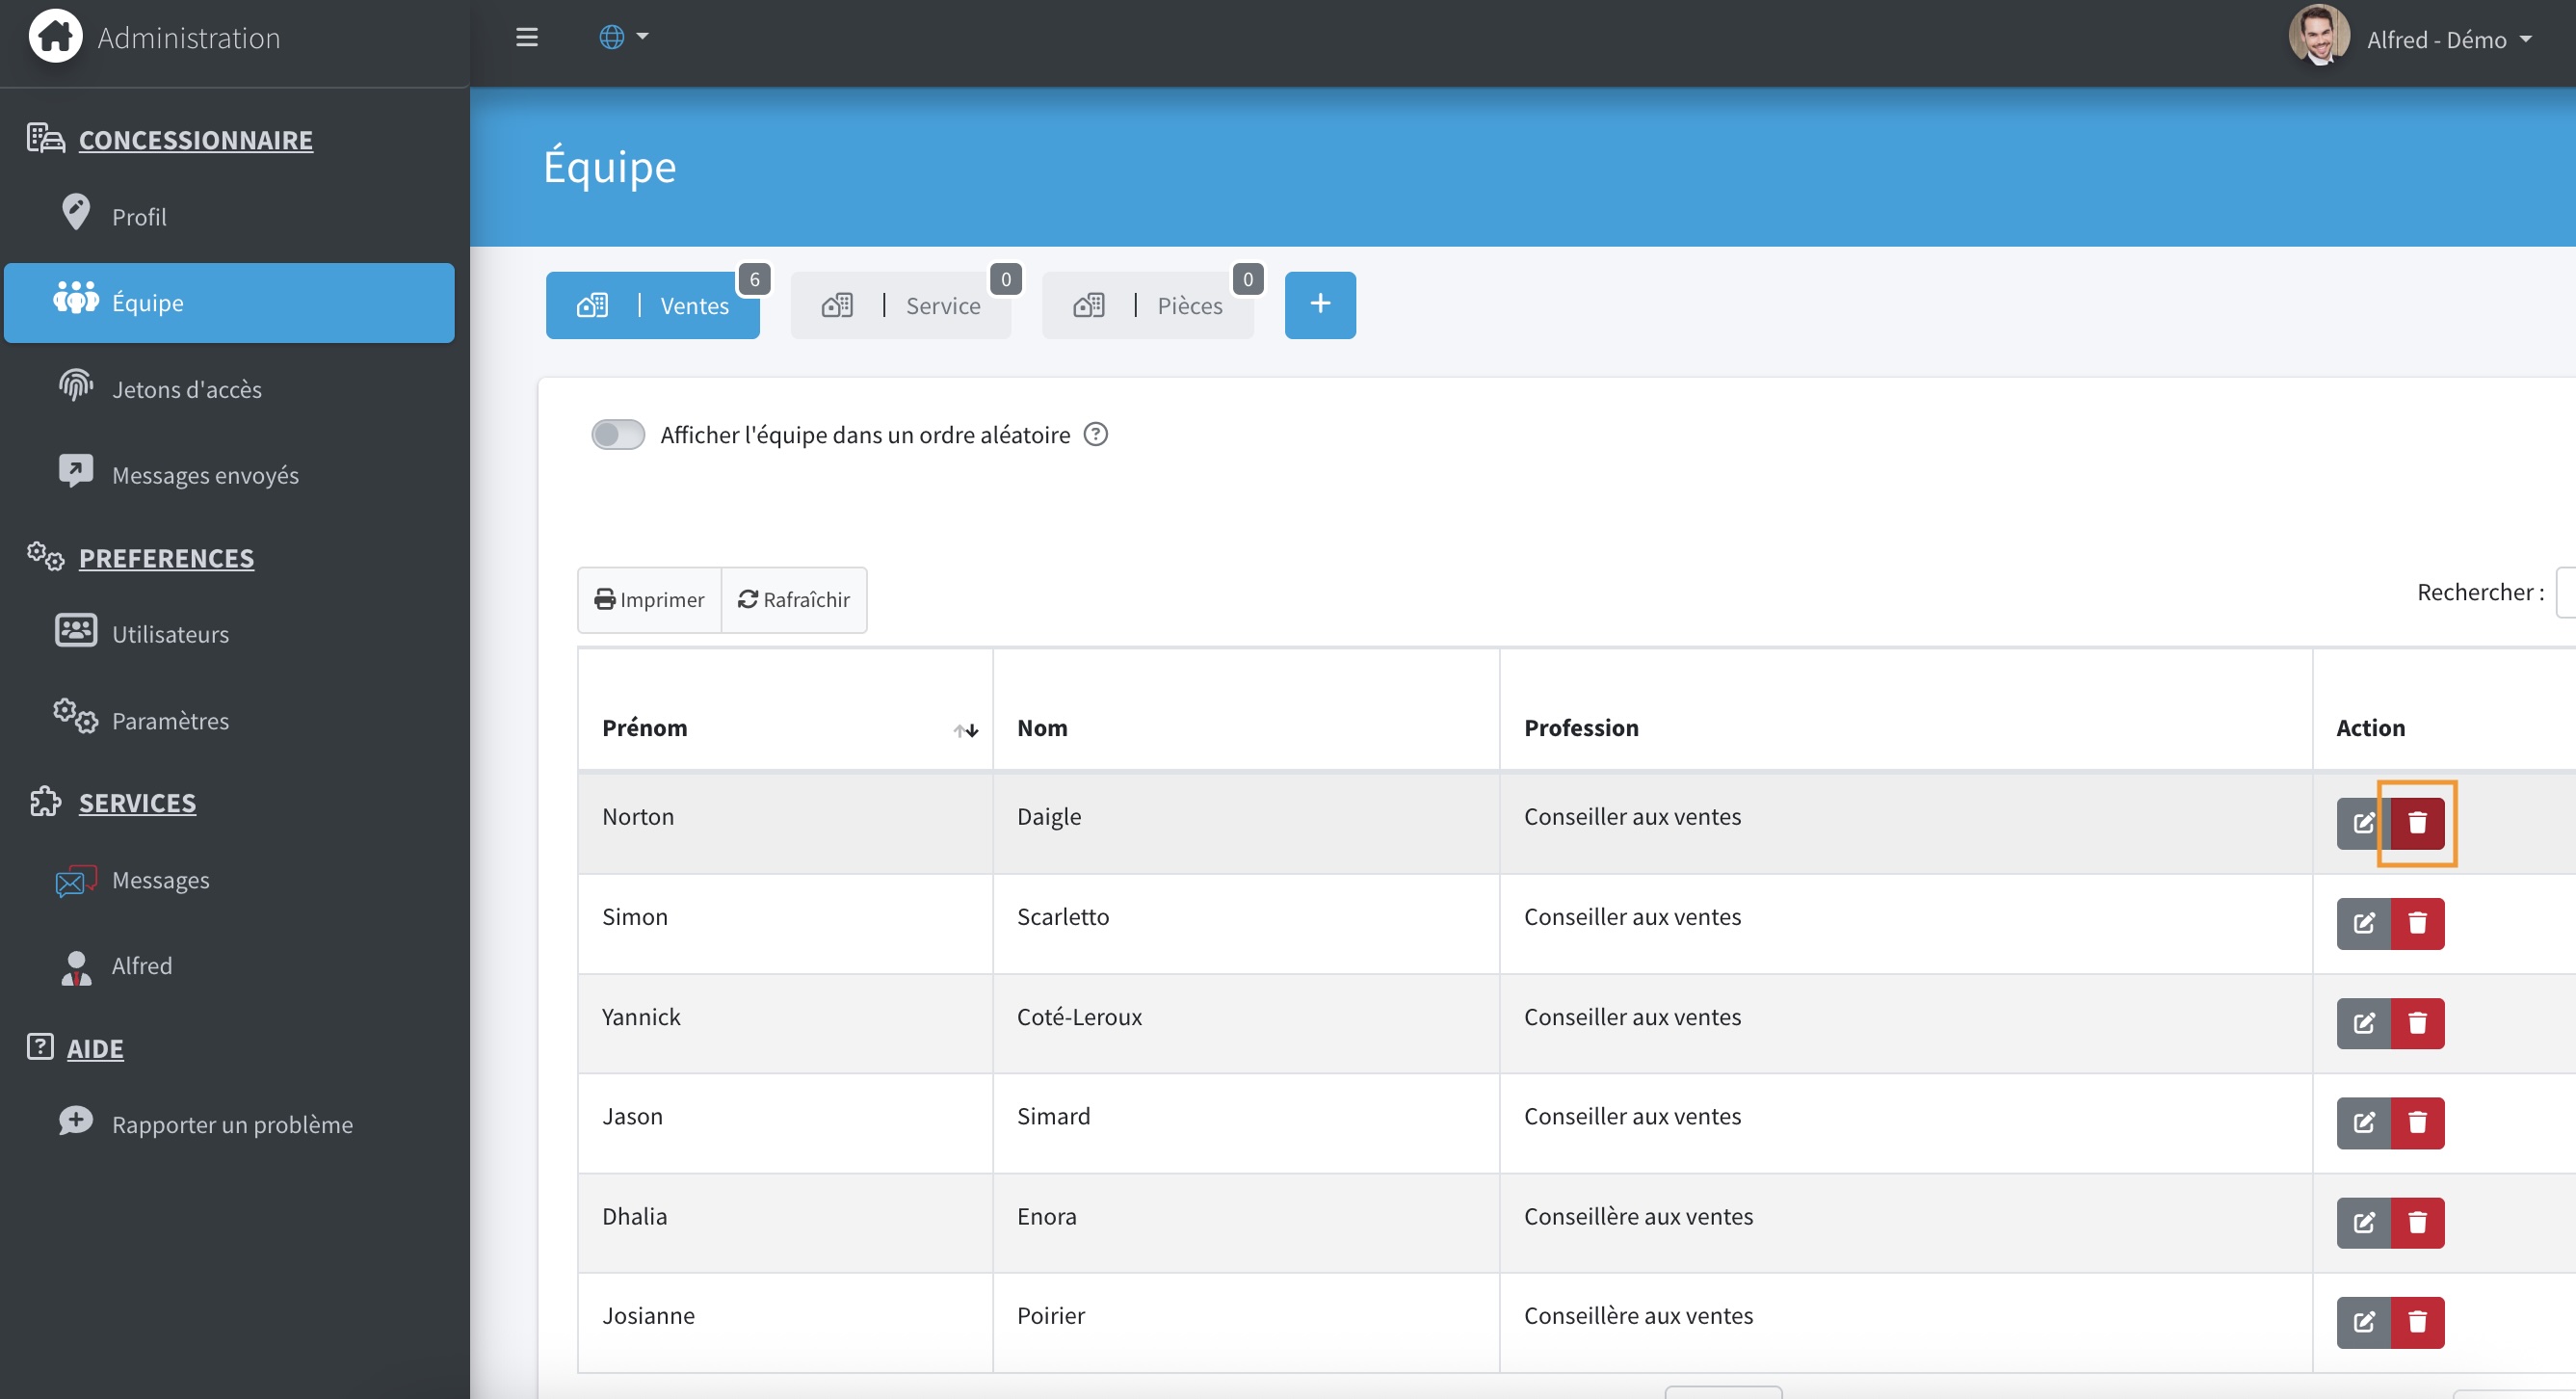
Task: Click the help question mark beside random order
Action: pos(1095,434)
